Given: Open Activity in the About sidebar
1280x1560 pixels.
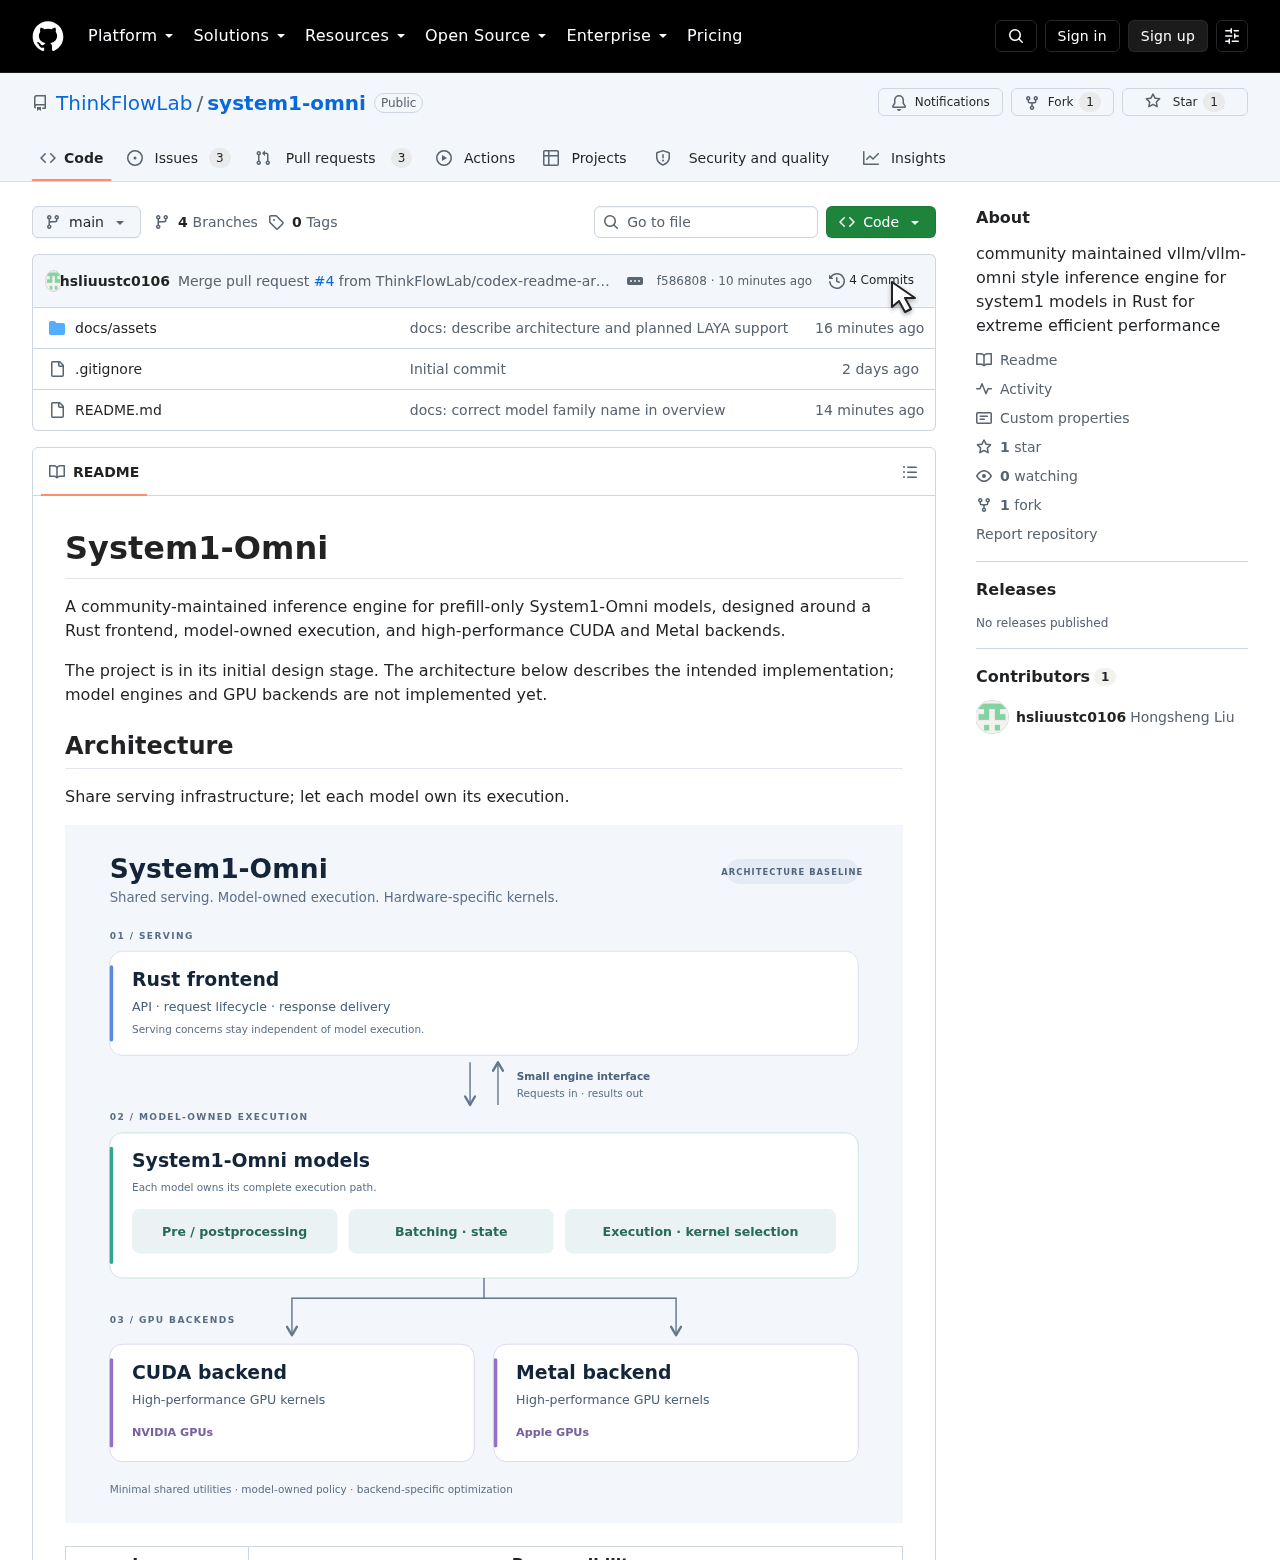Looking at the screenshot, I should tap(1014, 389).
